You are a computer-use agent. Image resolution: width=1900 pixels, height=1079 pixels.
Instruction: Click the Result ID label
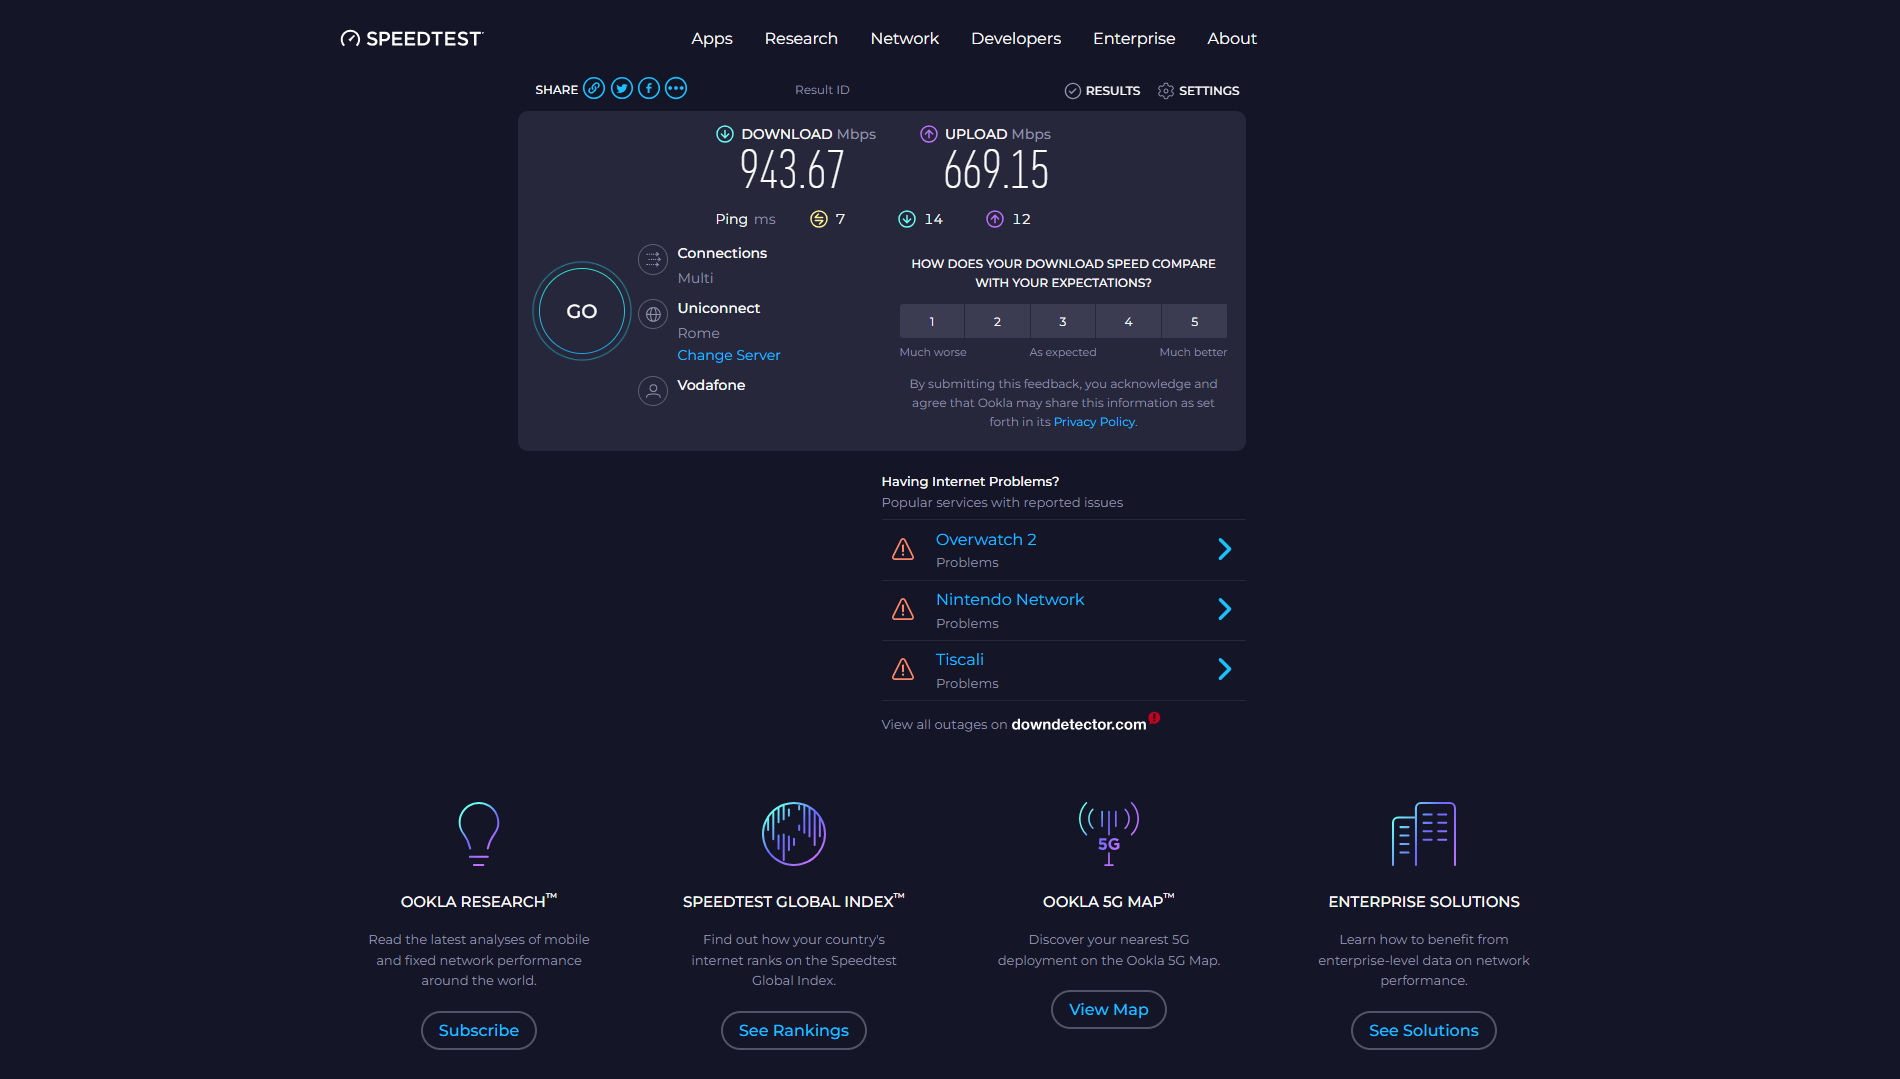(x=822, y=90)
